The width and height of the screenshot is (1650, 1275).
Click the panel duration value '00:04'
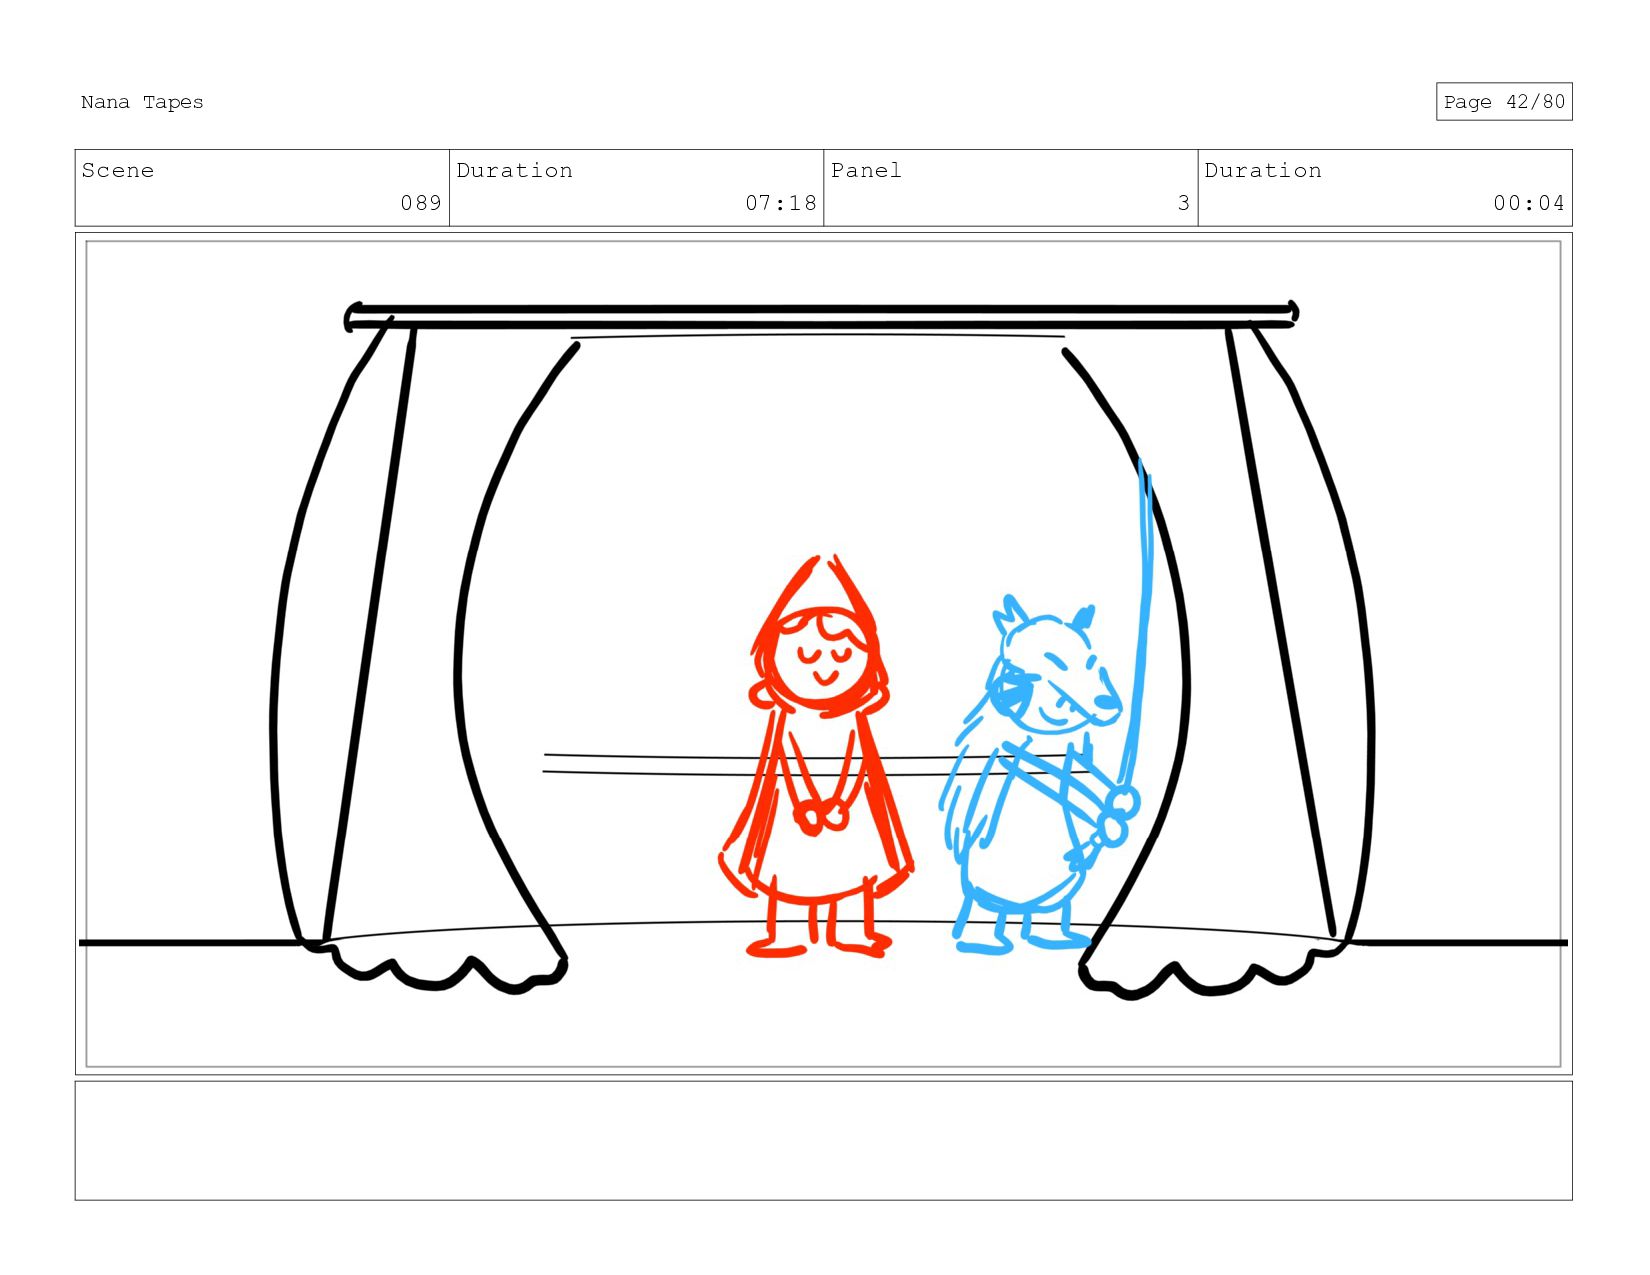1529,203
